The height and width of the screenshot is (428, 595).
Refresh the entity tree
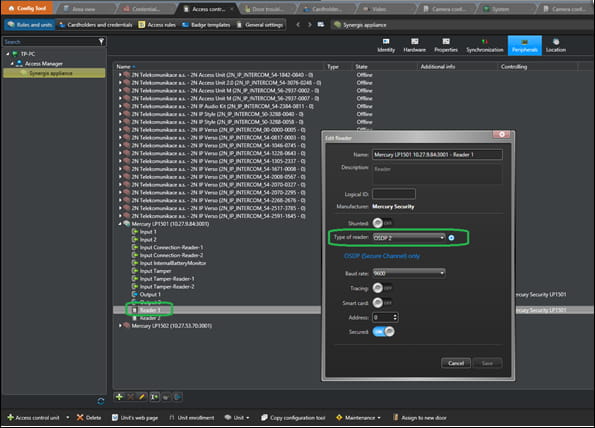pyautogui.click(x=101, y=401)
